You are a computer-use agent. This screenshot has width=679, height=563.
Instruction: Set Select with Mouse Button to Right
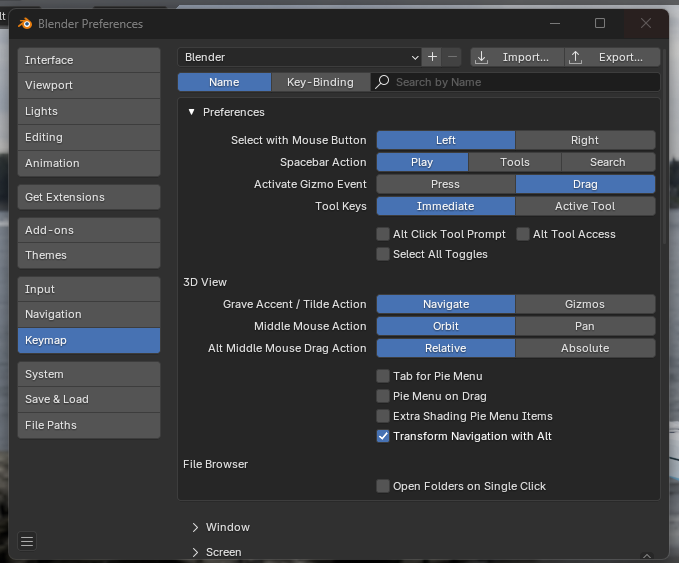585,140
